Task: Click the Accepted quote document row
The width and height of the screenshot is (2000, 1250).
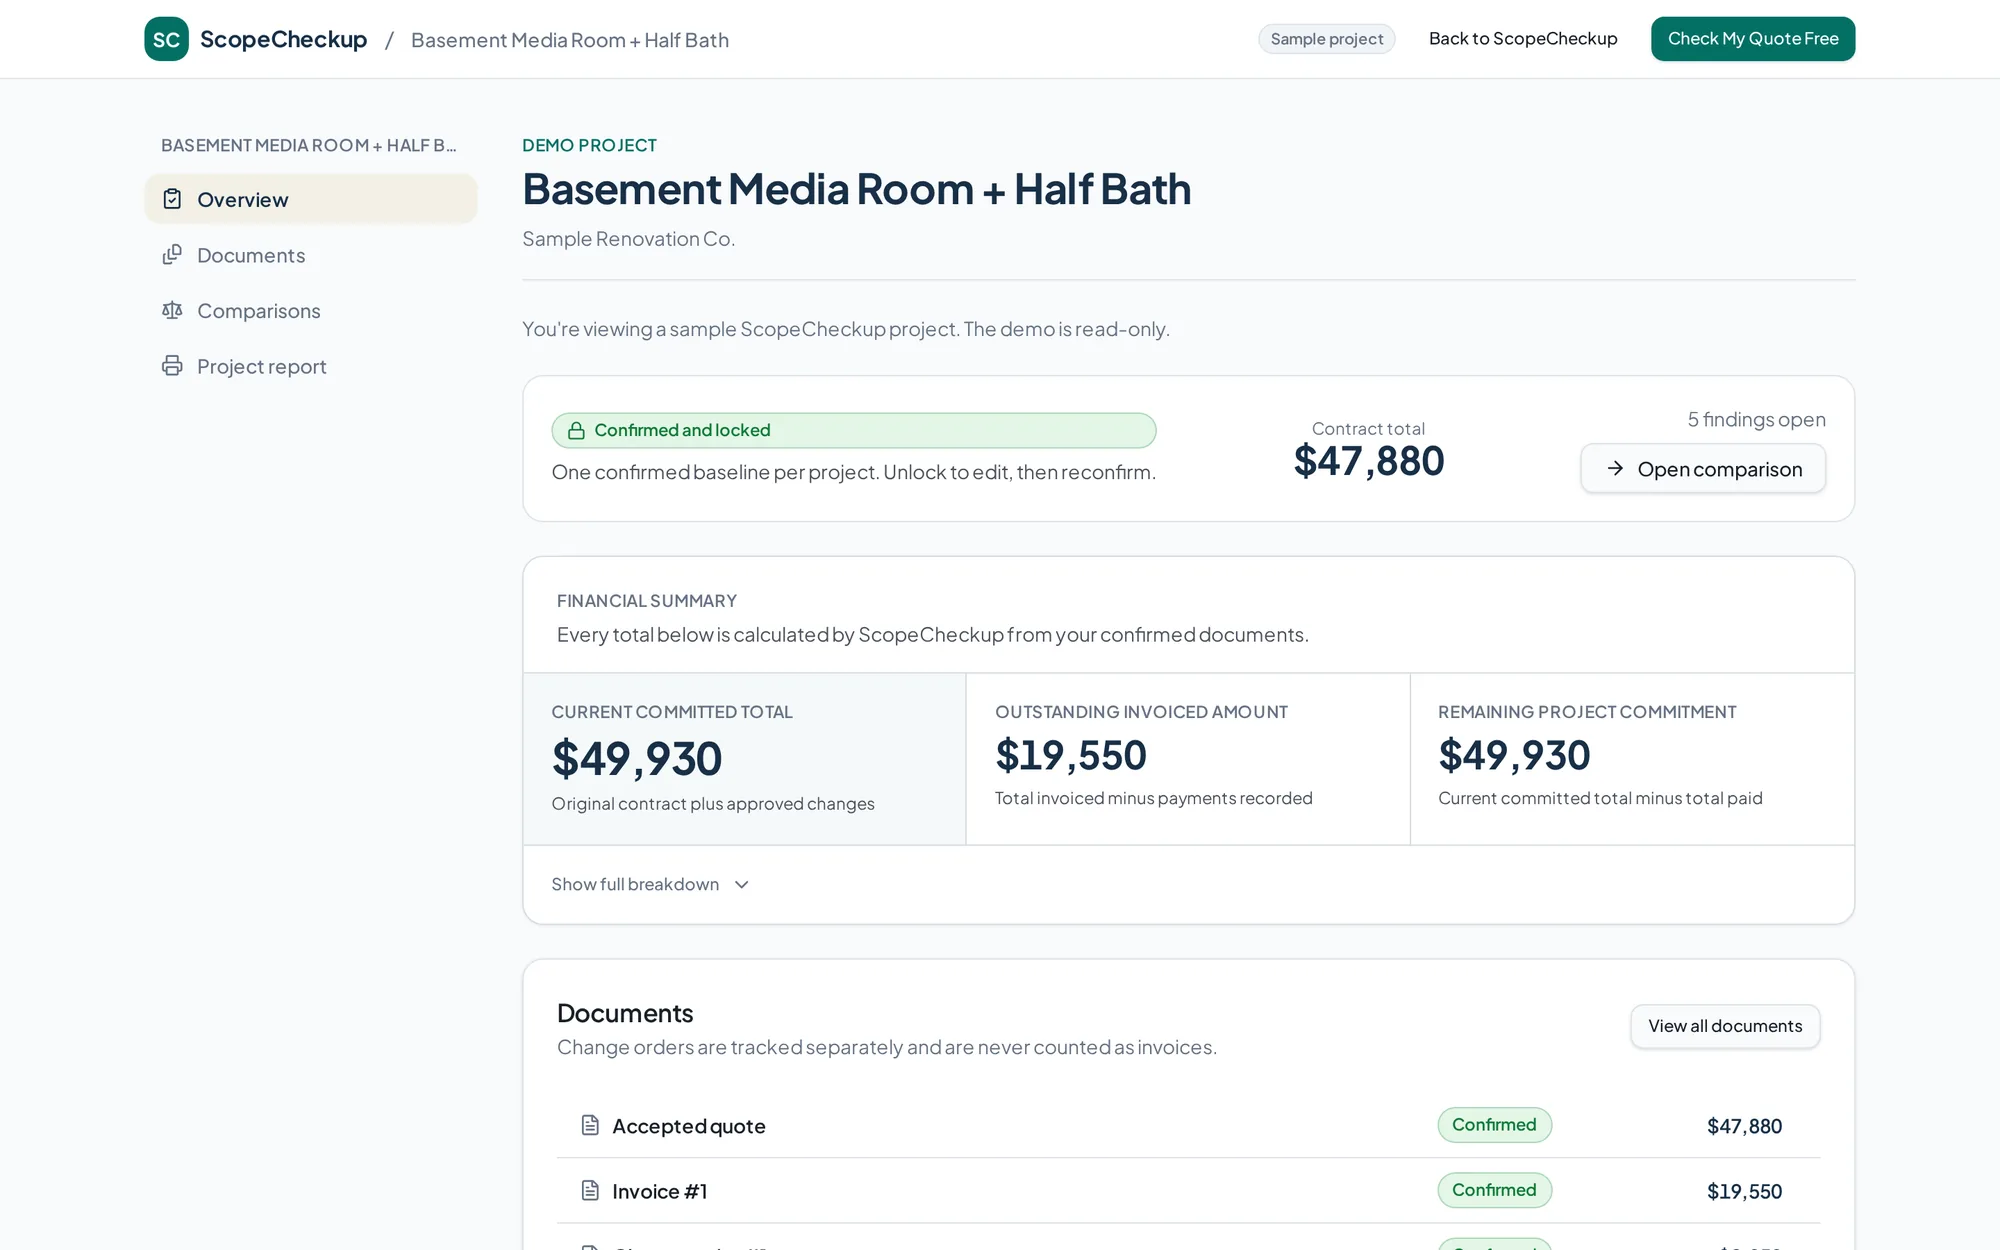Action: point(1188,1126)
